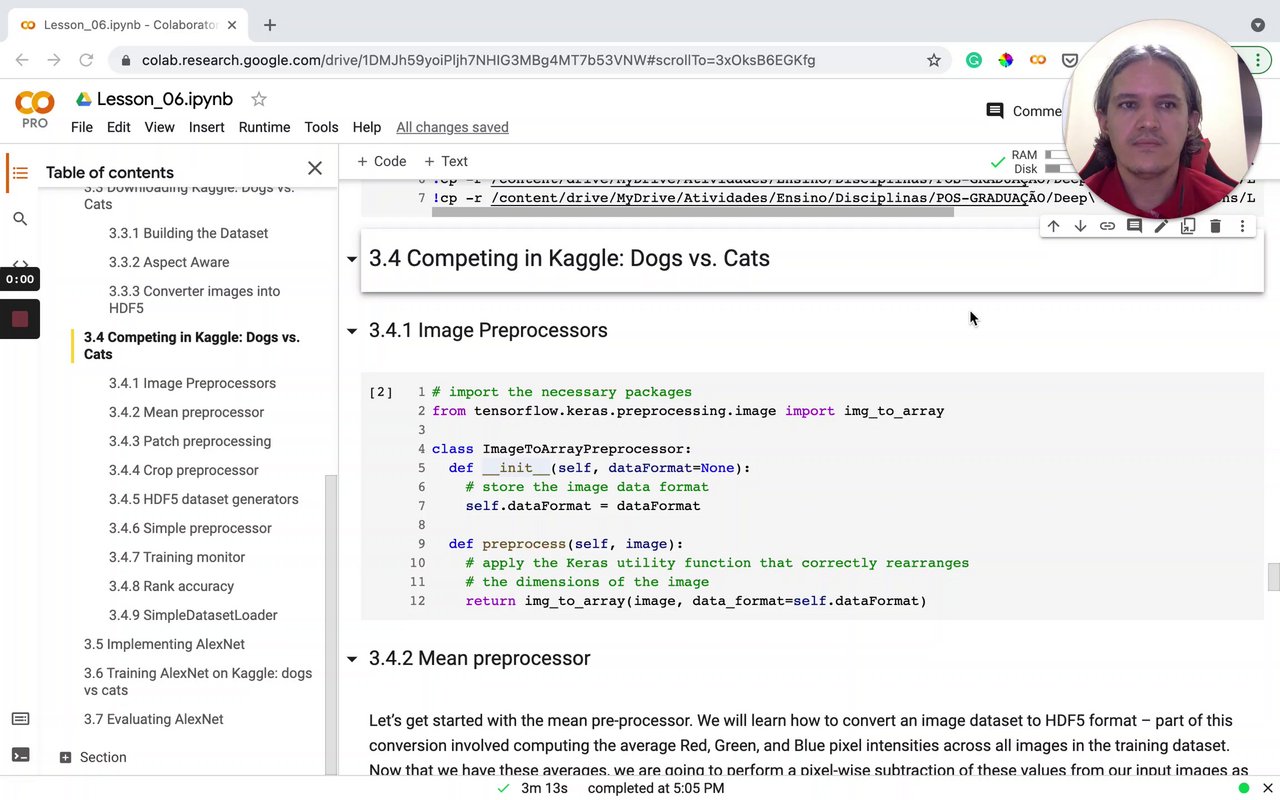Viewport: 1280px width, 800px height.
Task: Open the Comment button in header
Action: coord(1023,111)
